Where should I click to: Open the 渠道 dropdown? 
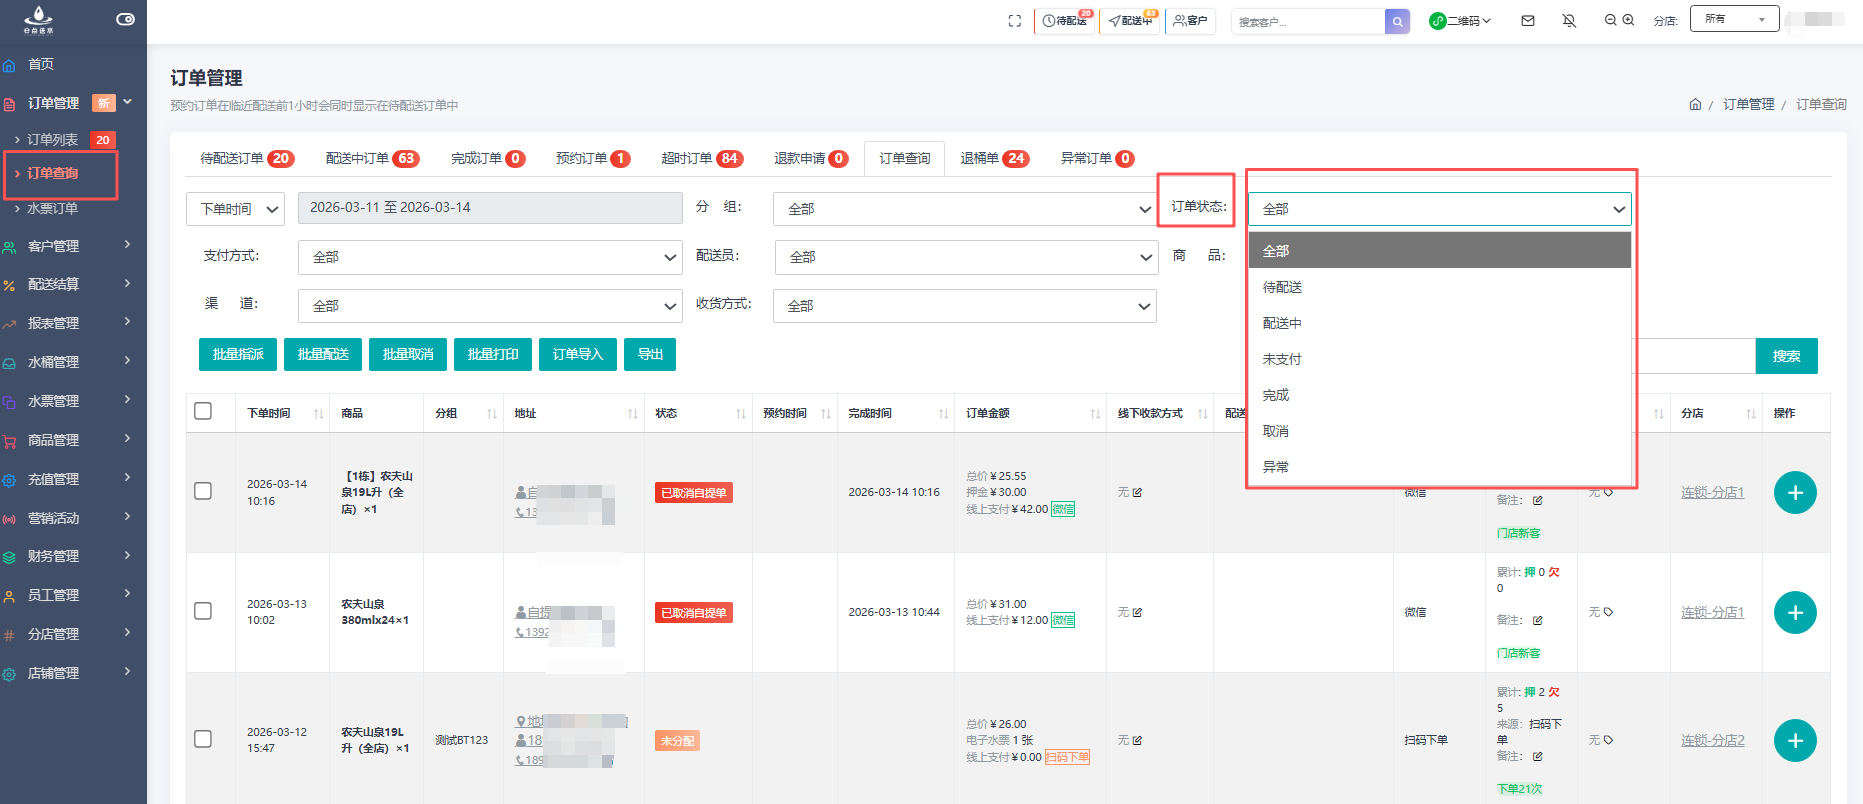490,306
